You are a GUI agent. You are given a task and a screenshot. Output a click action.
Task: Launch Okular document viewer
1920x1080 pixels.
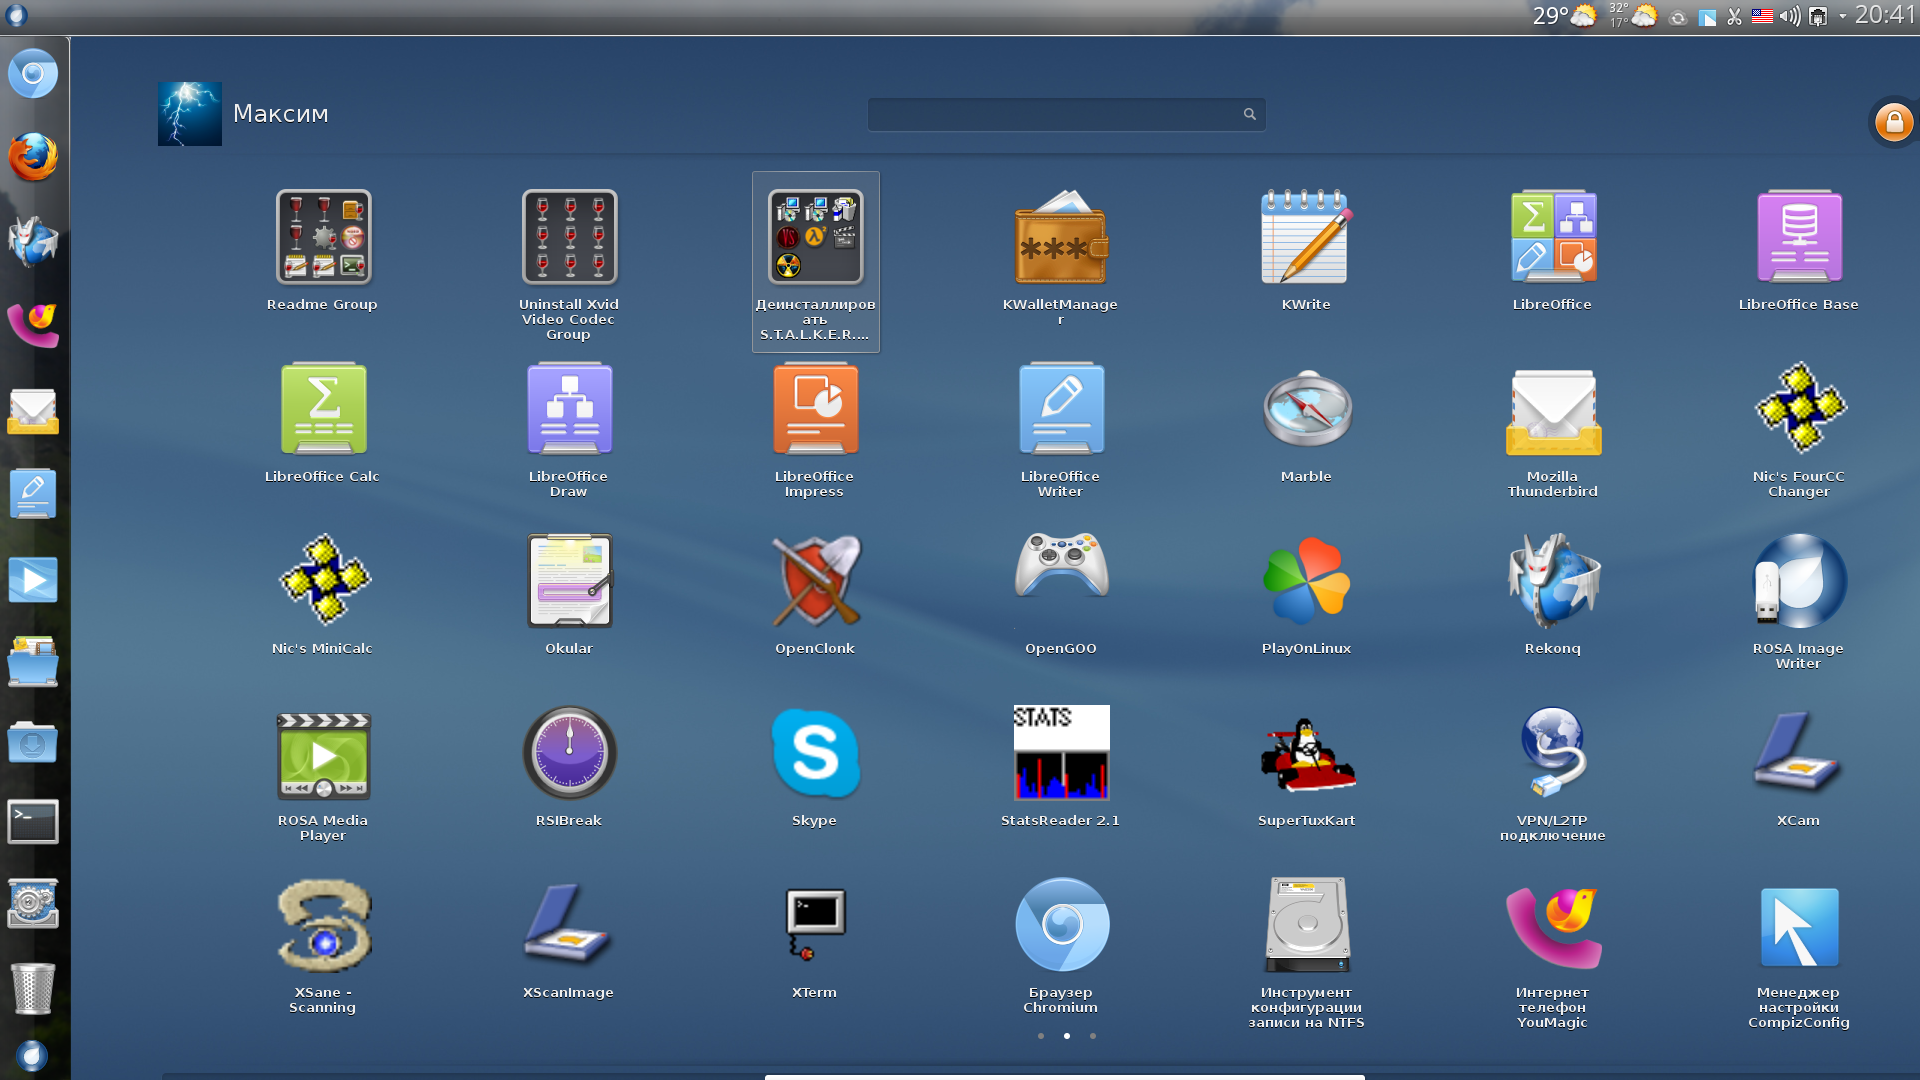pyautogui.click(x=569, y=582)
